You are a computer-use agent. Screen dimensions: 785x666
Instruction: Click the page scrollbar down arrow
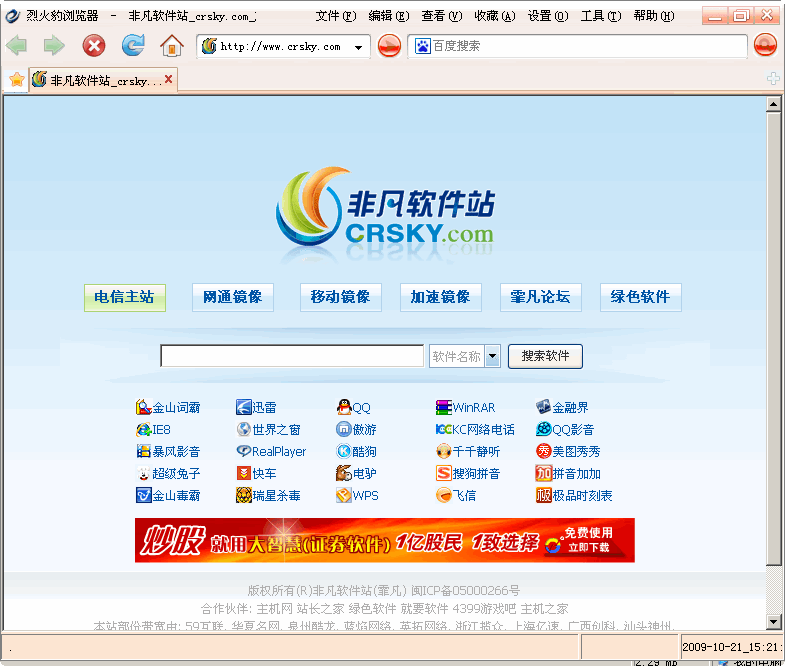773,621
